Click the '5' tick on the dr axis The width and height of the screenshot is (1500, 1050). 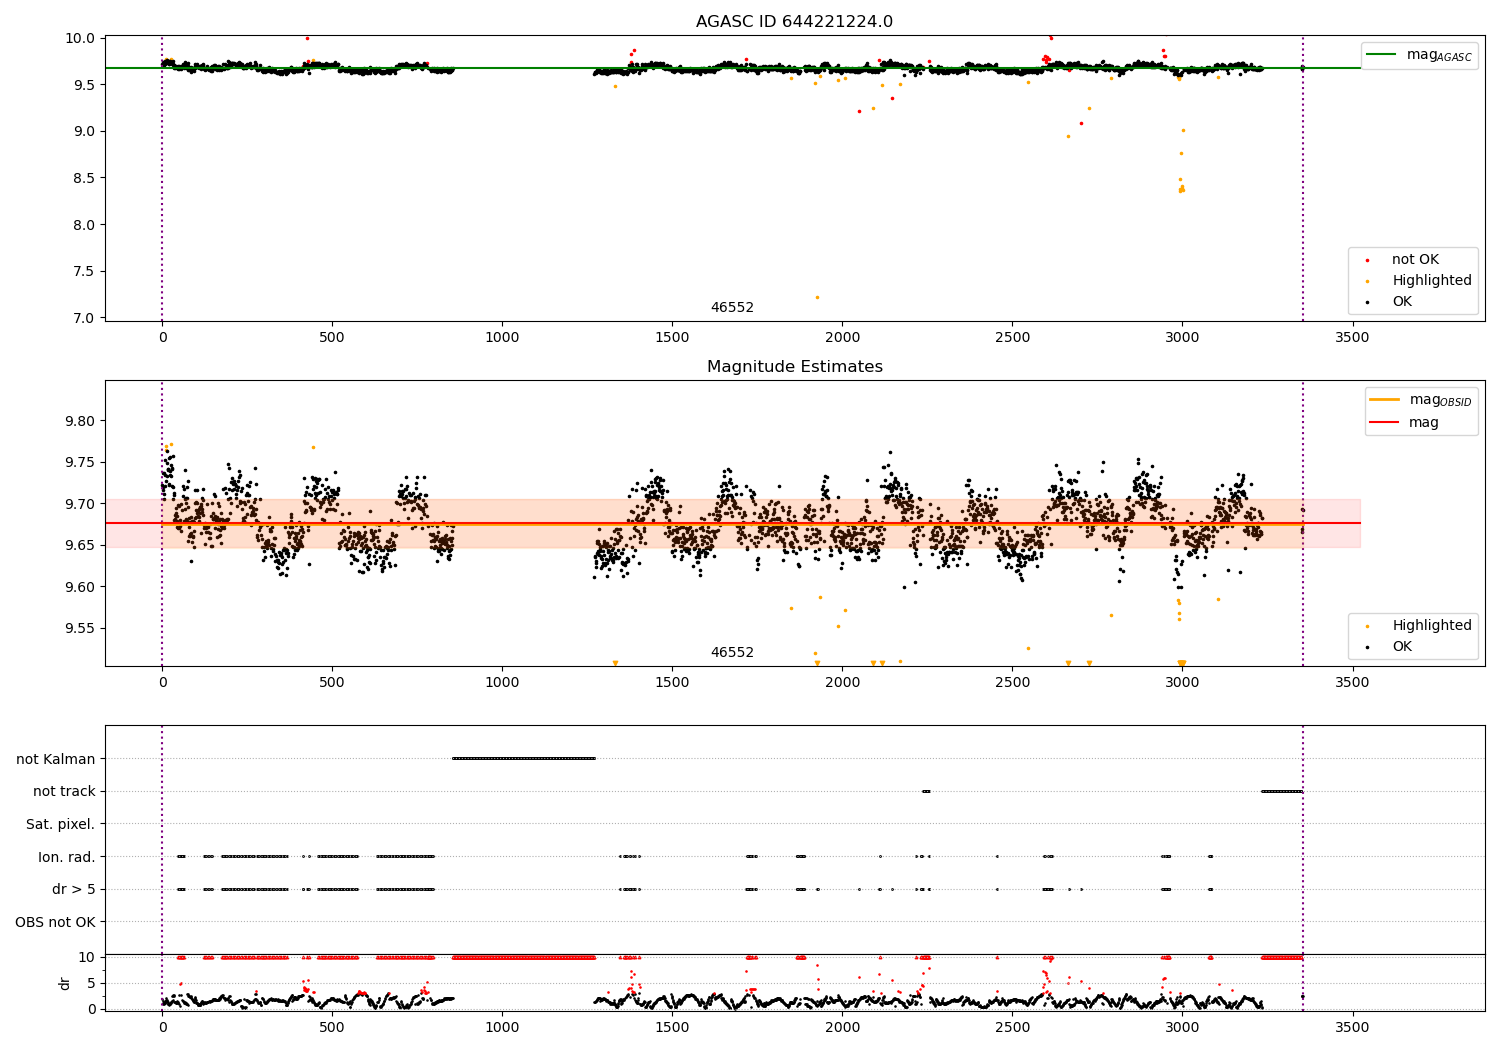click(x=92, y=983)
